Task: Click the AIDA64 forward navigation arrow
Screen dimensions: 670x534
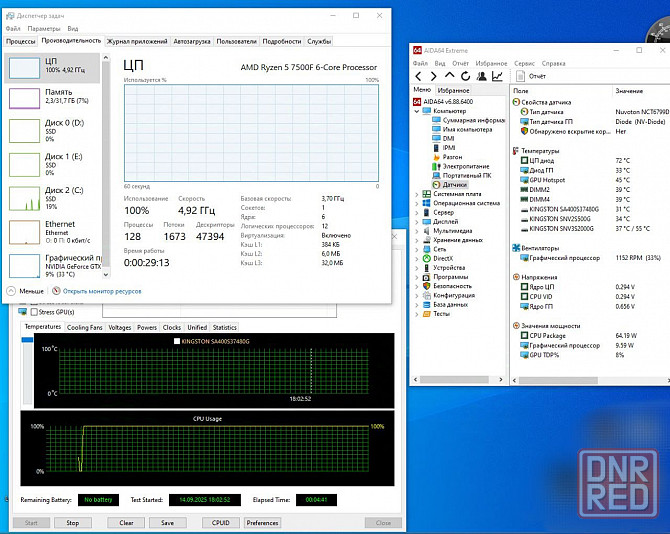Action: pos(432,76)
